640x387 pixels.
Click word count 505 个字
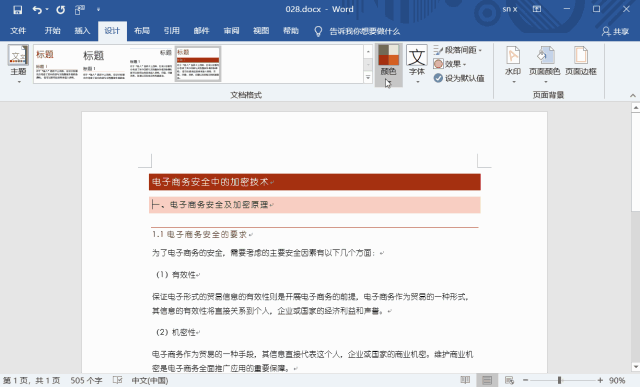point(86,380)
